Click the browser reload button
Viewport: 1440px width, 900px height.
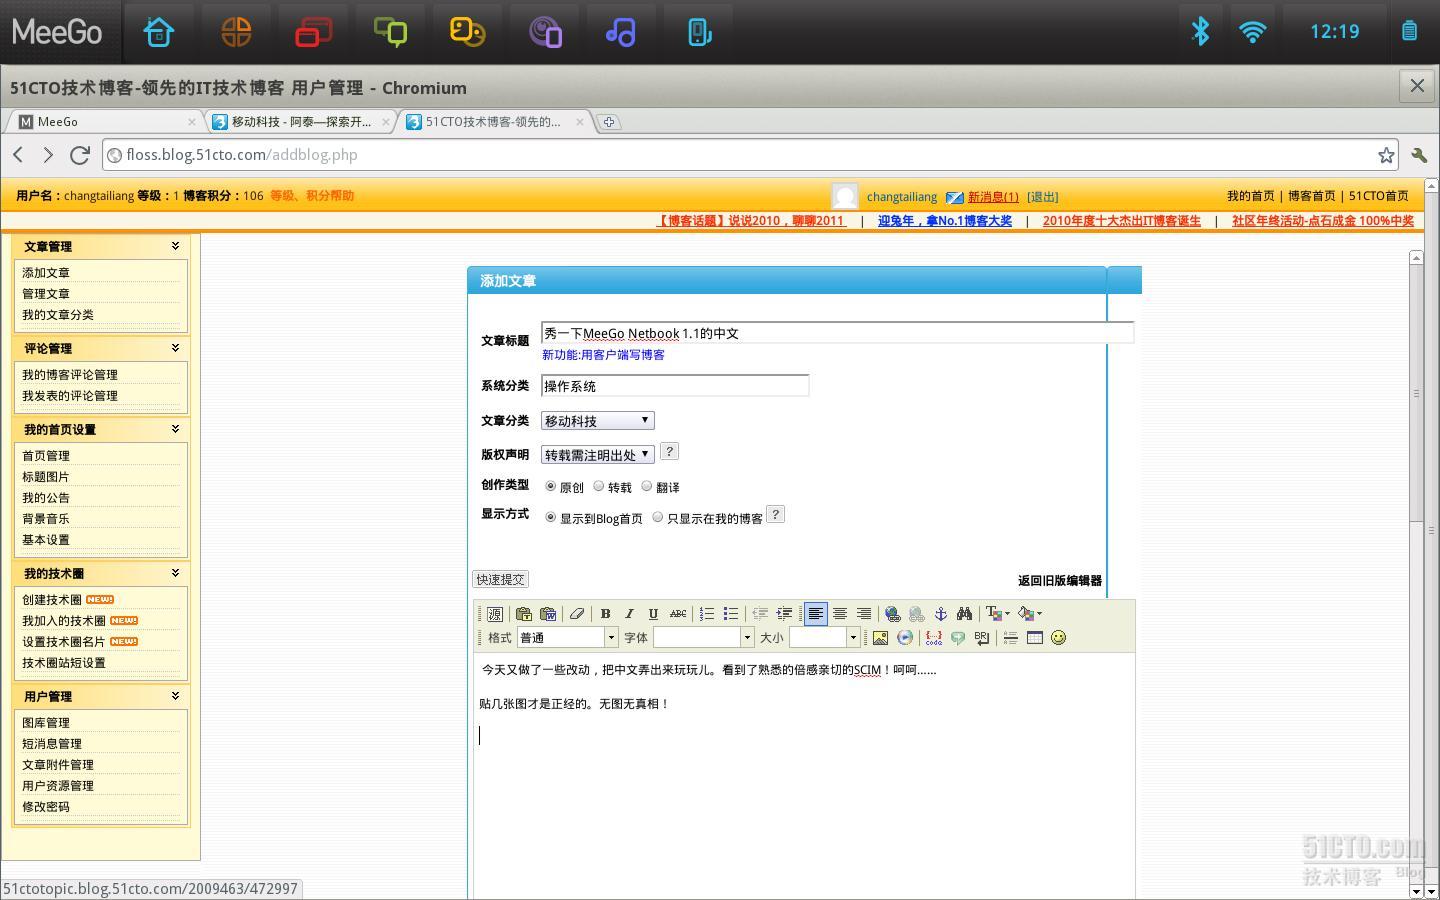pos(80,155)
